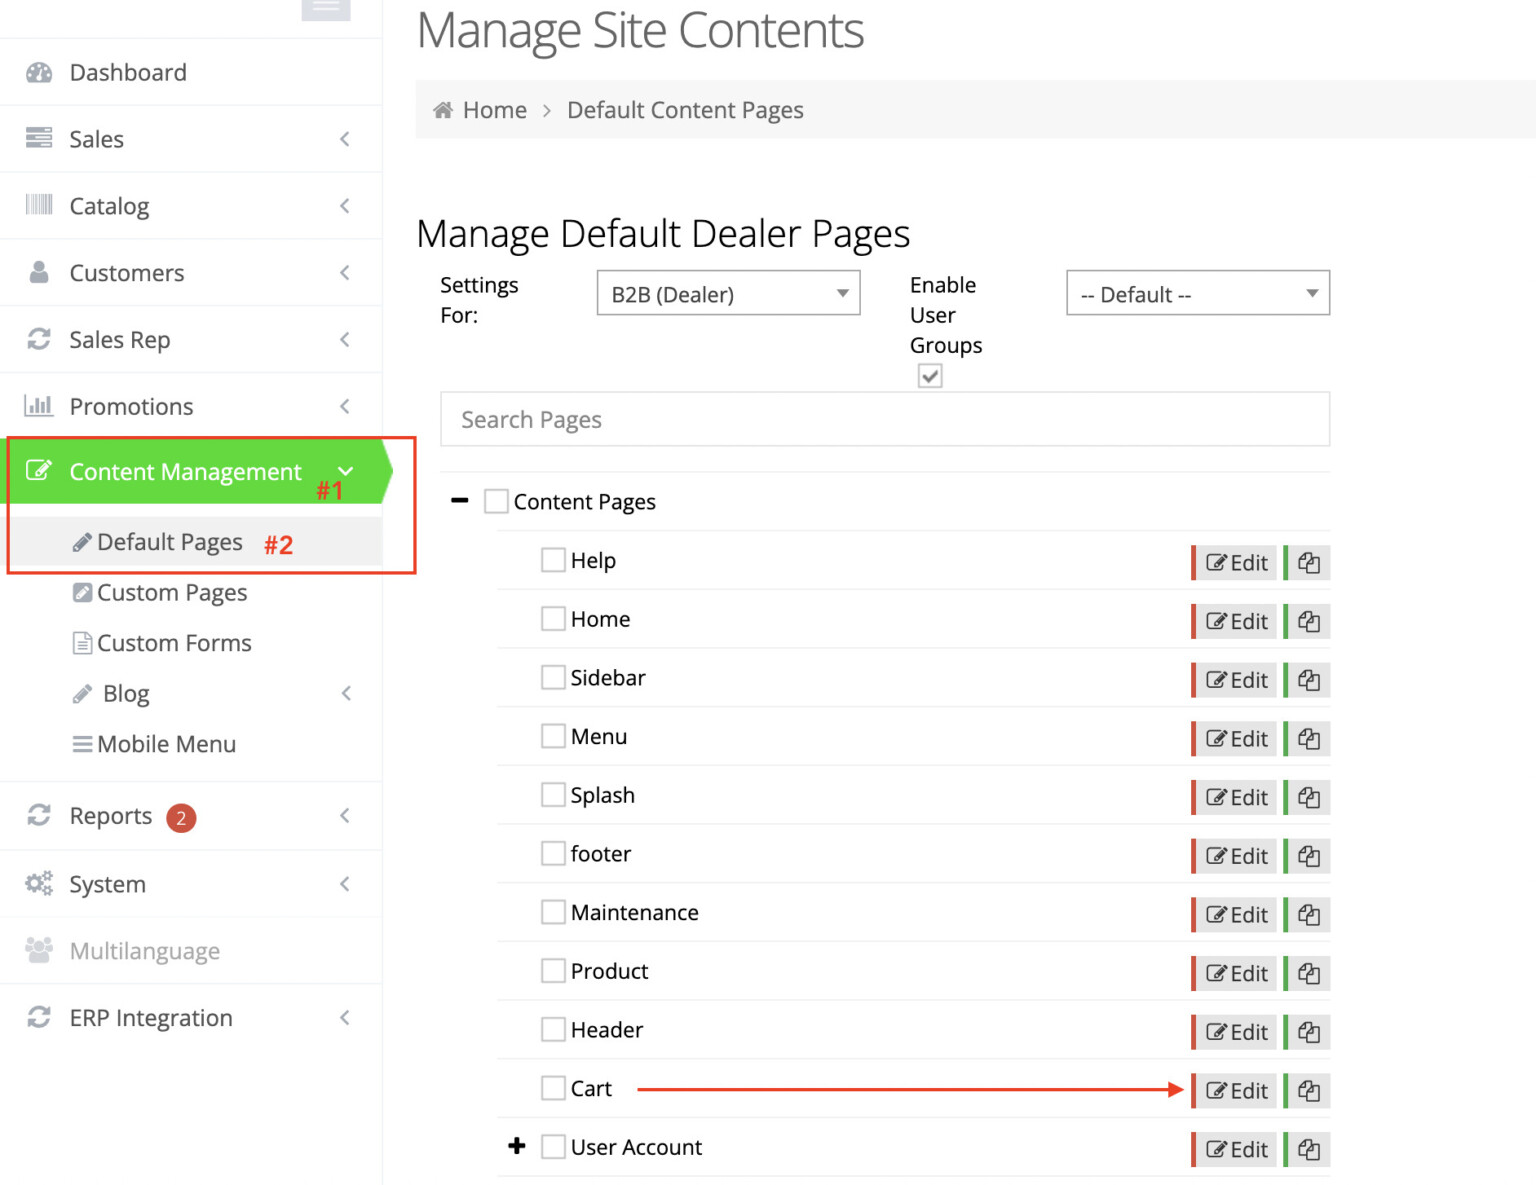This screenshot has width=1536, height=1185.
Task: Click the Customers person icon
Action: pos(40,272)
